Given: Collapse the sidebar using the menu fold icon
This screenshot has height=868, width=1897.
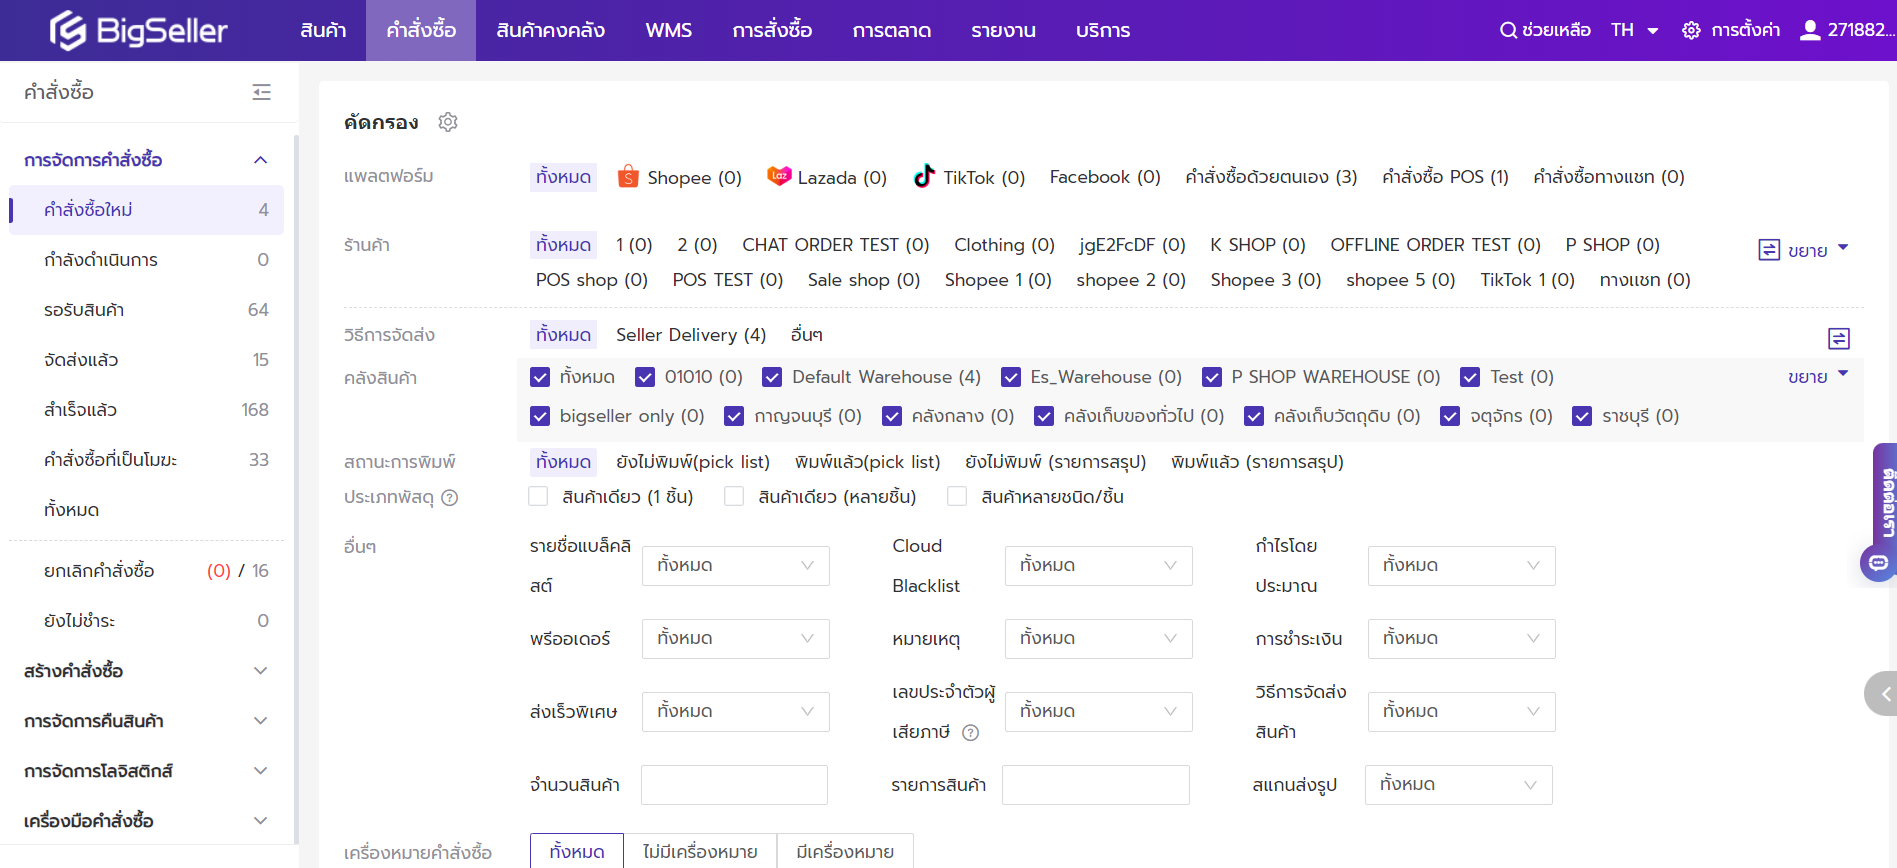Looking at the screenshot, I should pyautogui.click(x=261, y=92).
